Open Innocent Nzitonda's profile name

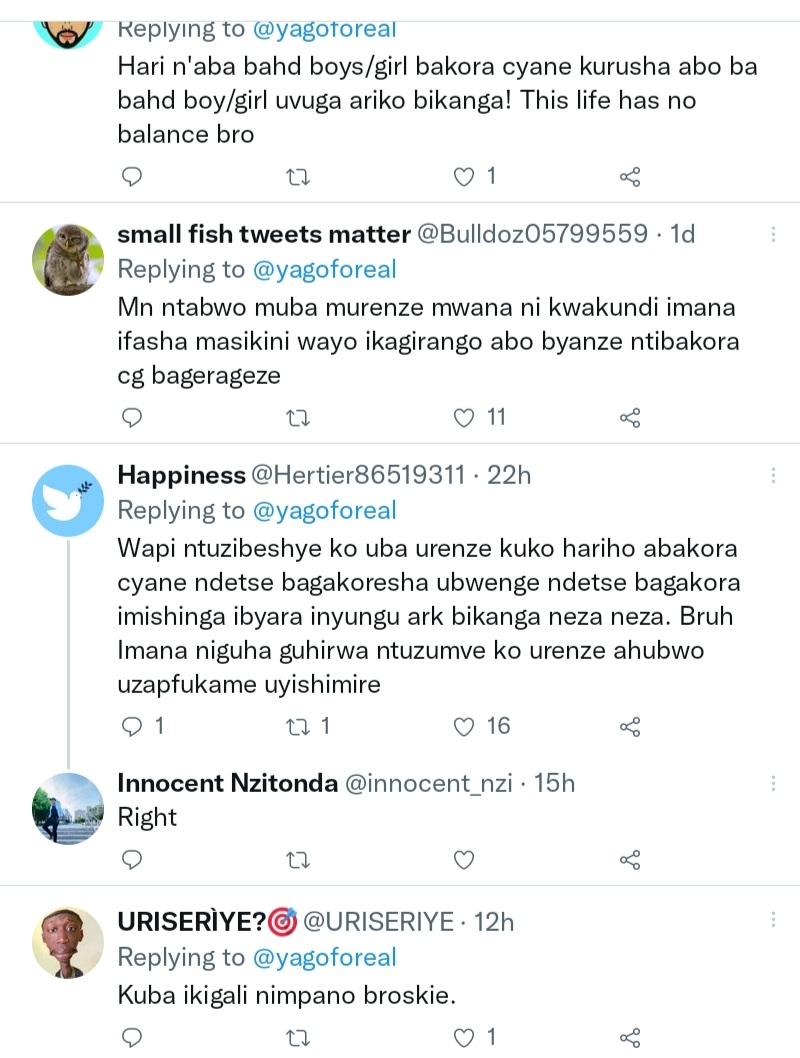[227, 783]
